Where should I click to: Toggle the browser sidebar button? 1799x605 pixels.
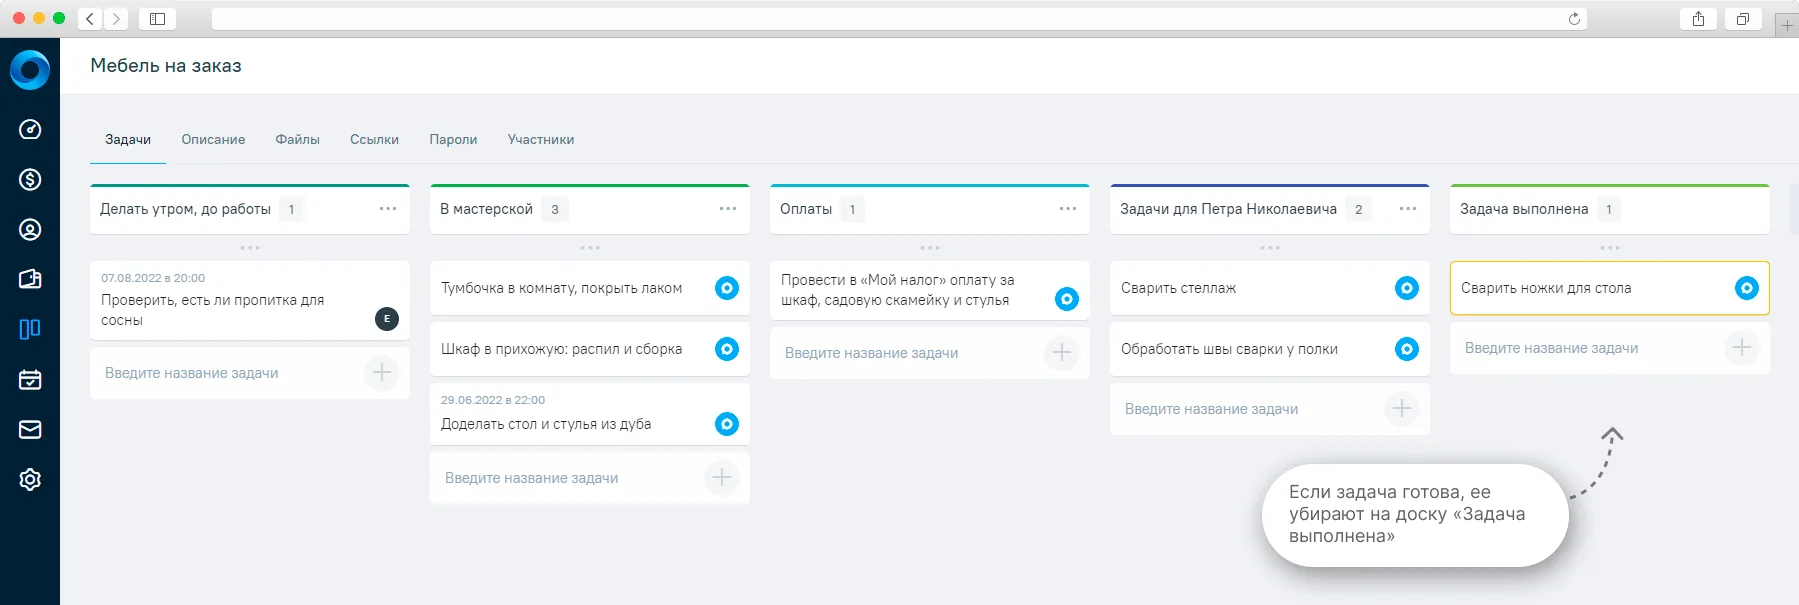157,18
